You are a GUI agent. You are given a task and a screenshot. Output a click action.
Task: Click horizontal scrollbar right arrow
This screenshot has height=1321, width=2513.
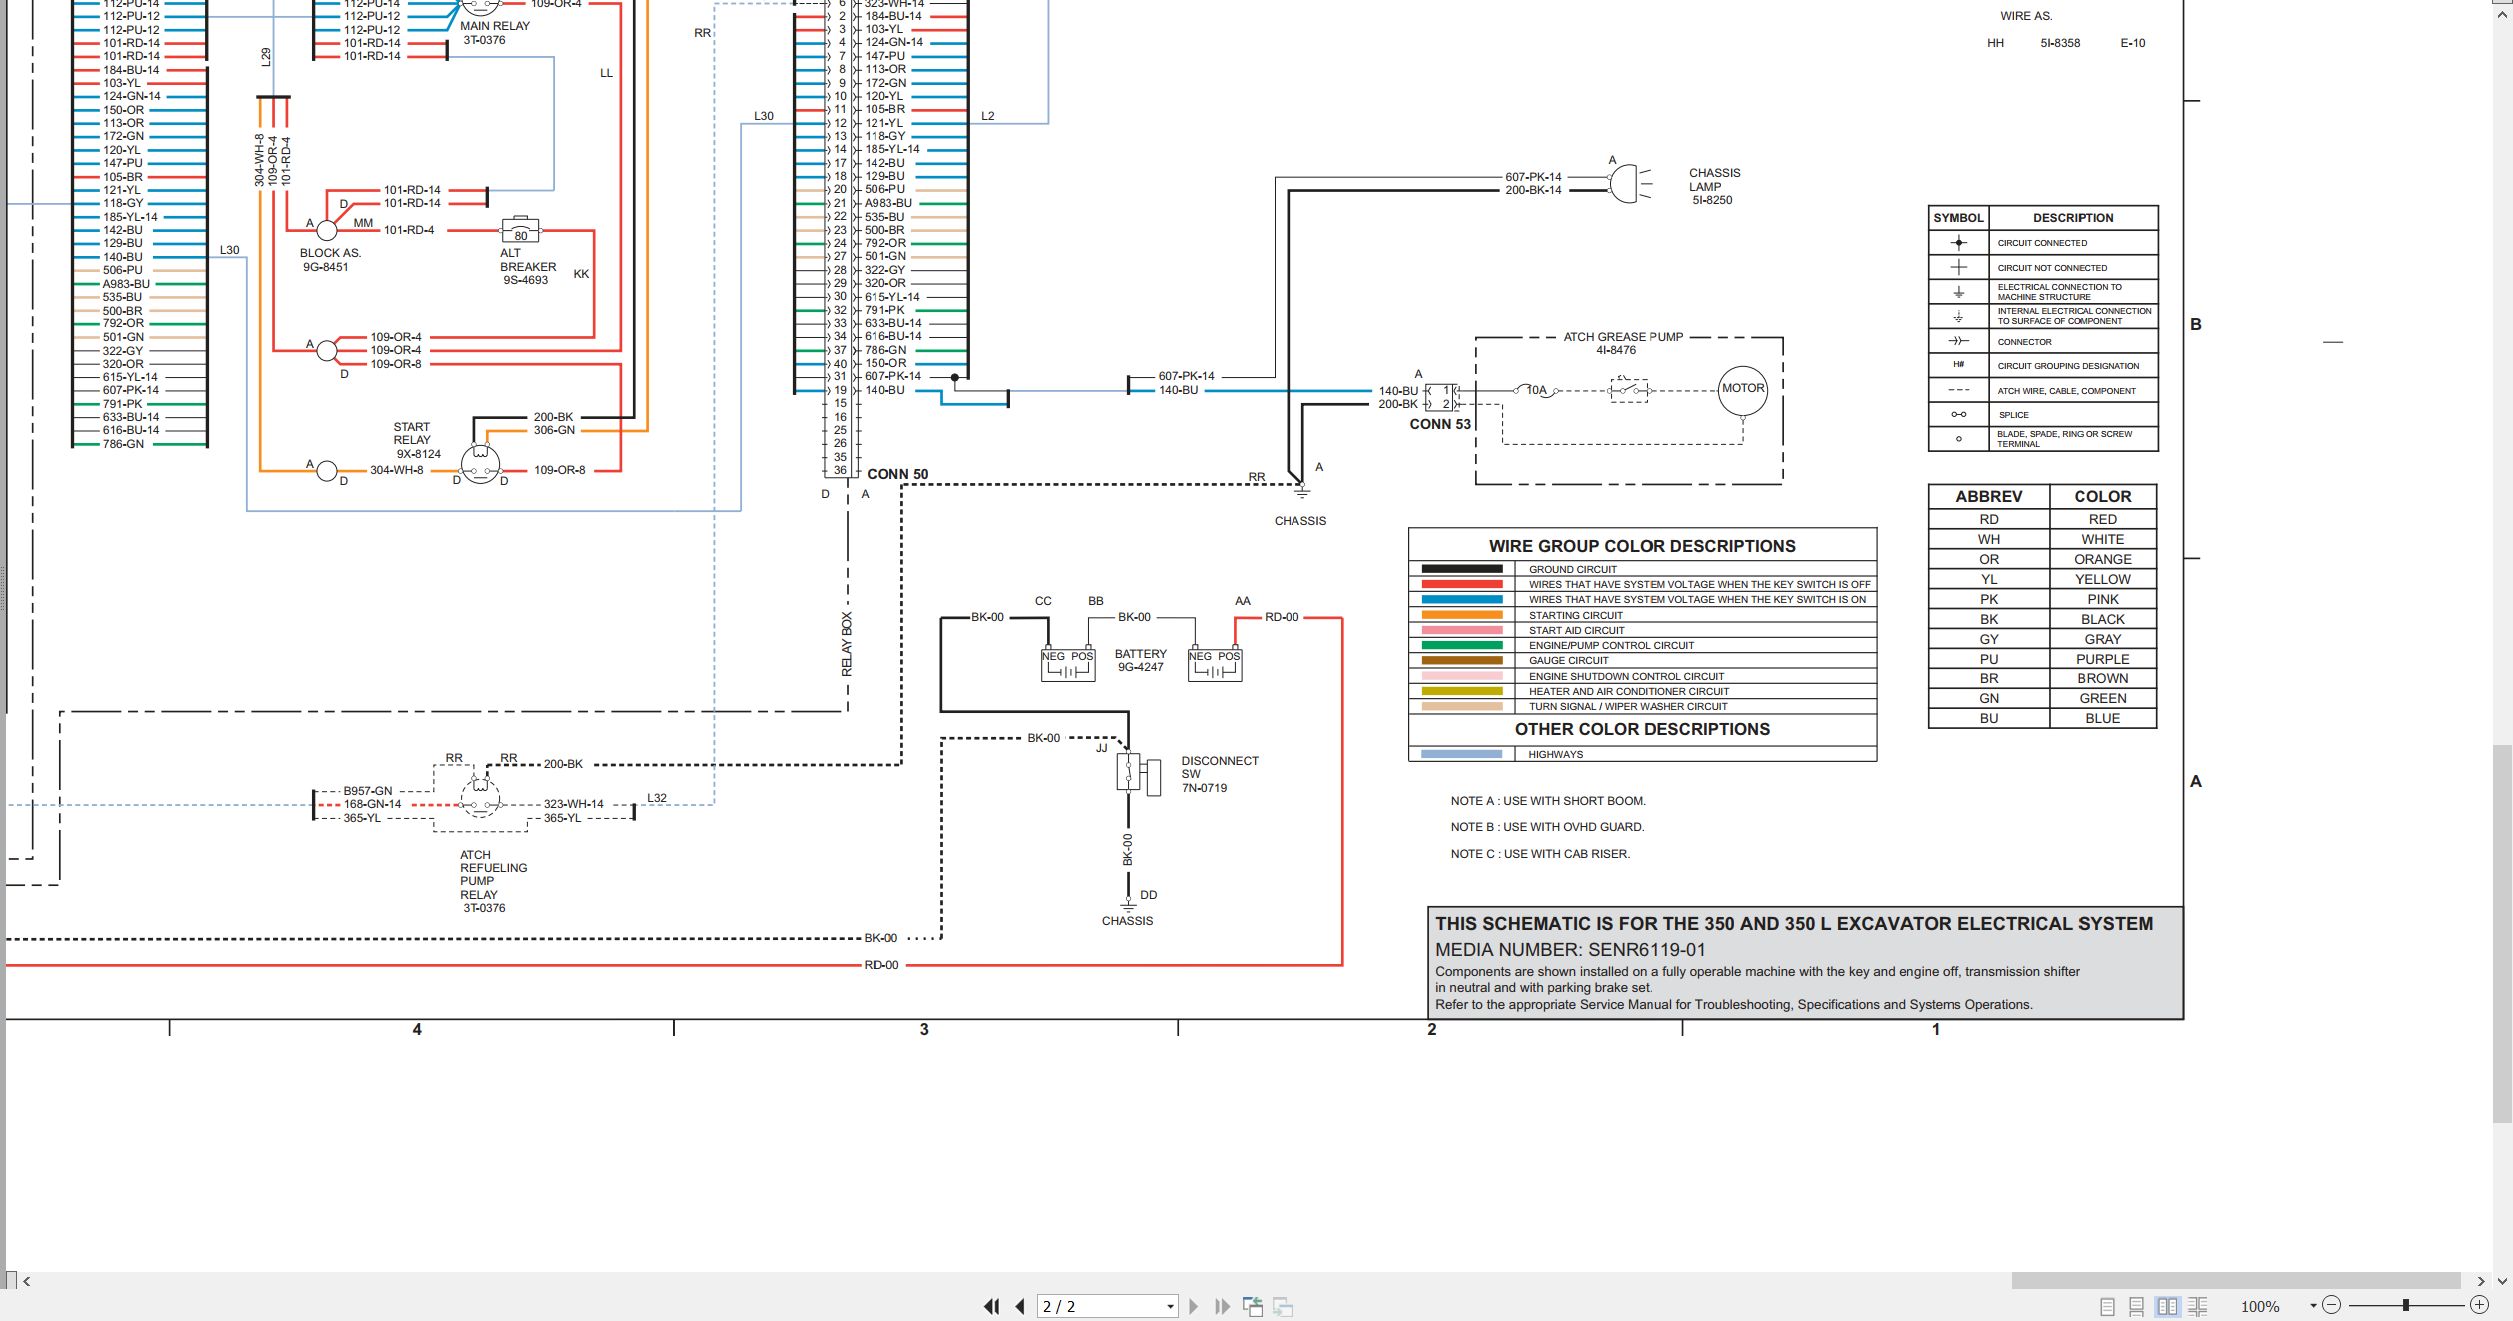[2481, 1281]
